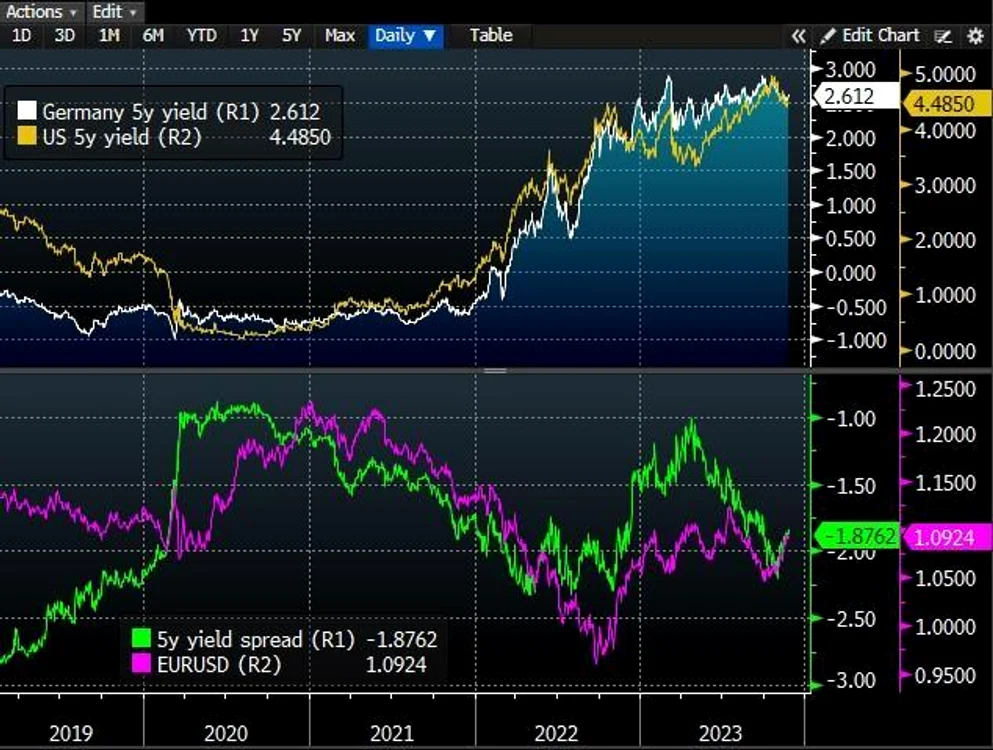Open the Edit dropdown menu
This screenshot has height=750, width=993.
[115, 11]
